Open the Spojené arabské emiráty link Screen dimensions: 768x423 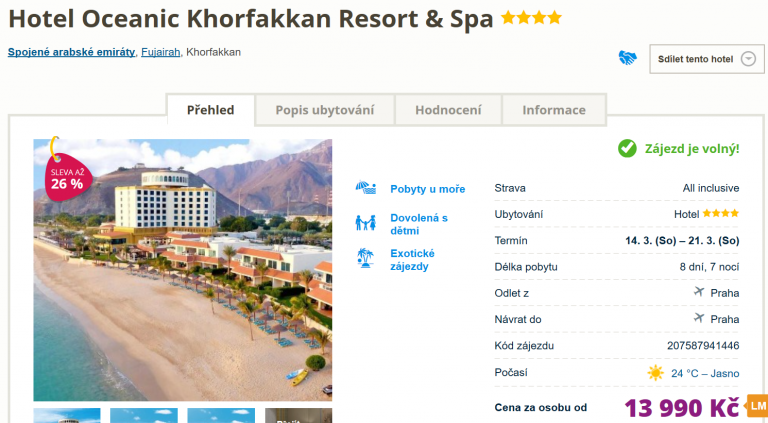coord(72,52)
